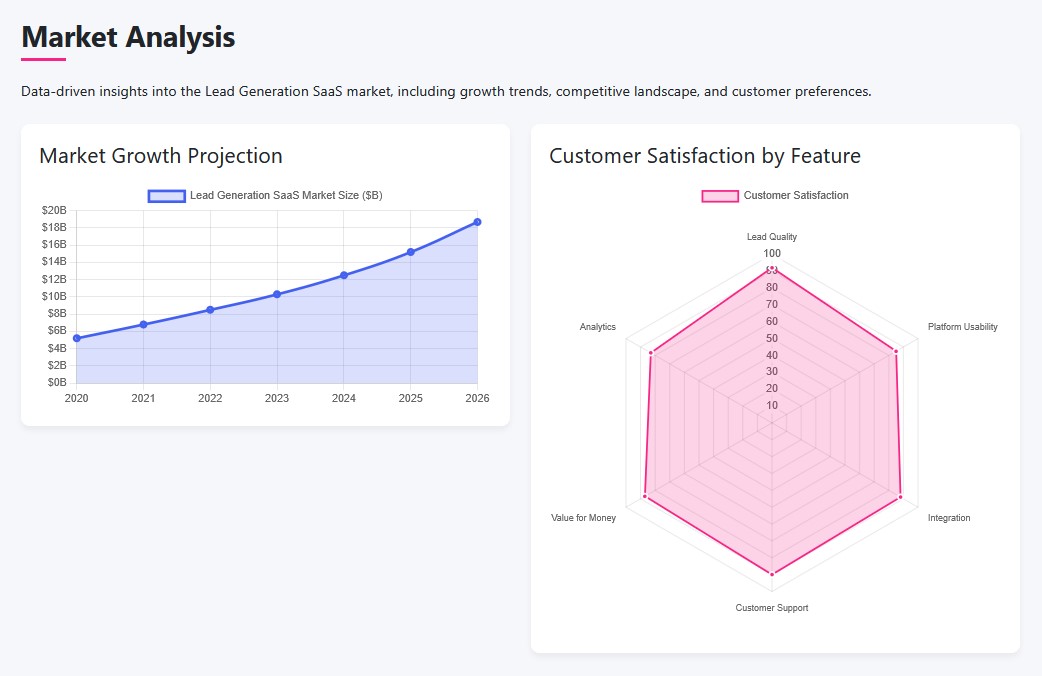Click the blue legend color box

(x=167, y=196)
